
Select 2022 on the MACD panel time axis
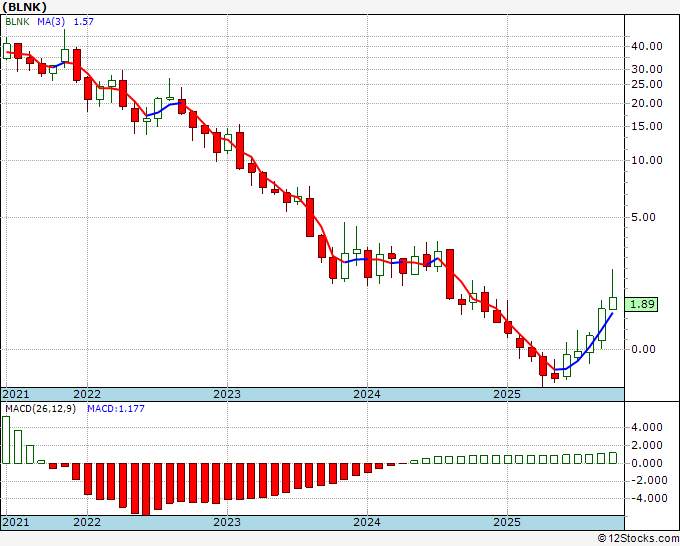click(x=87, y=522)
